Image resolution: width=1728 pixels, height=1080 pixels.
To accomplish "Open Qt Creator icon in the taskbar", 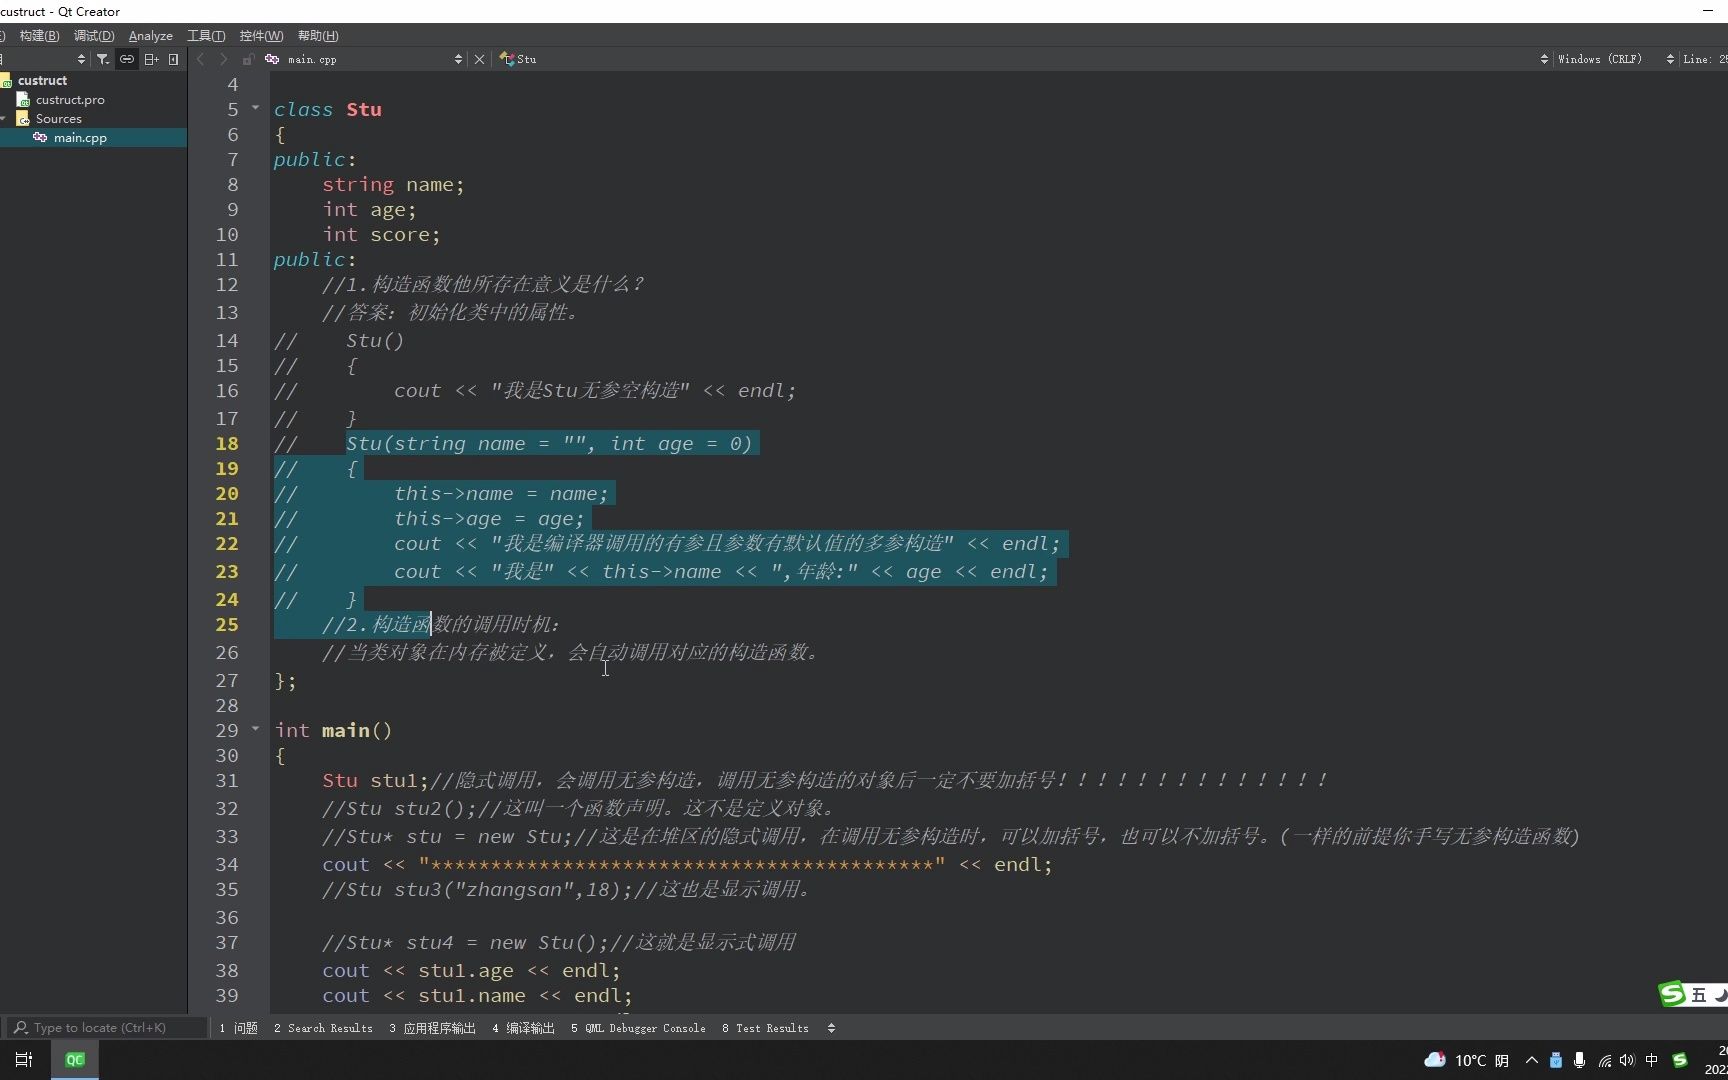I will point(75,1059).
